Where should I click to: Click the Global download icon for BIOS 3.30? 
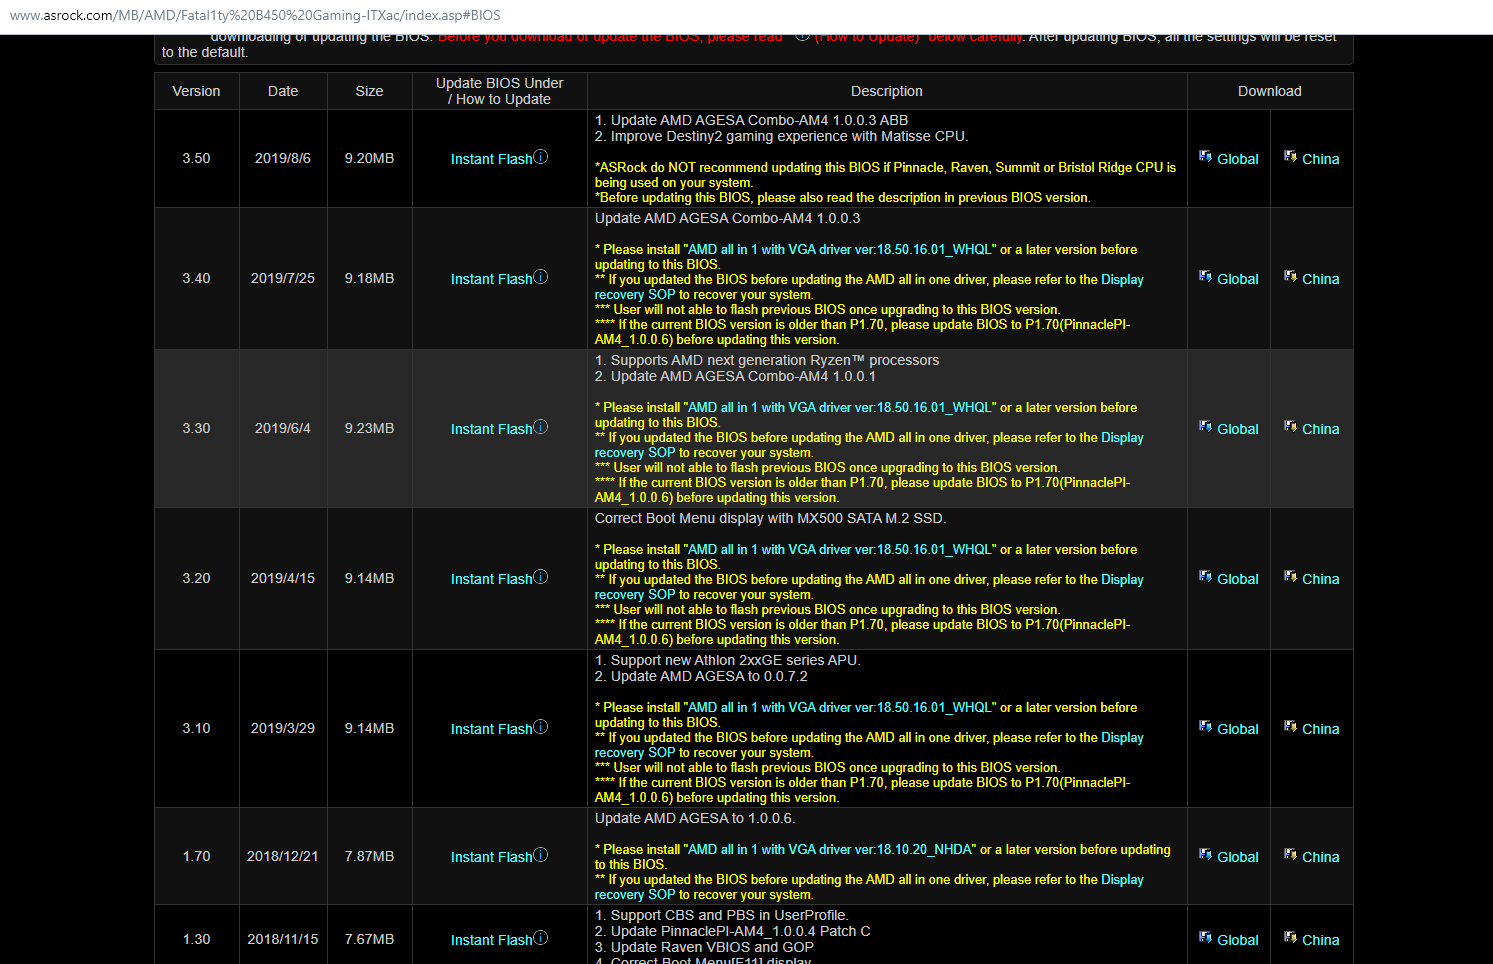[1206, 427]
